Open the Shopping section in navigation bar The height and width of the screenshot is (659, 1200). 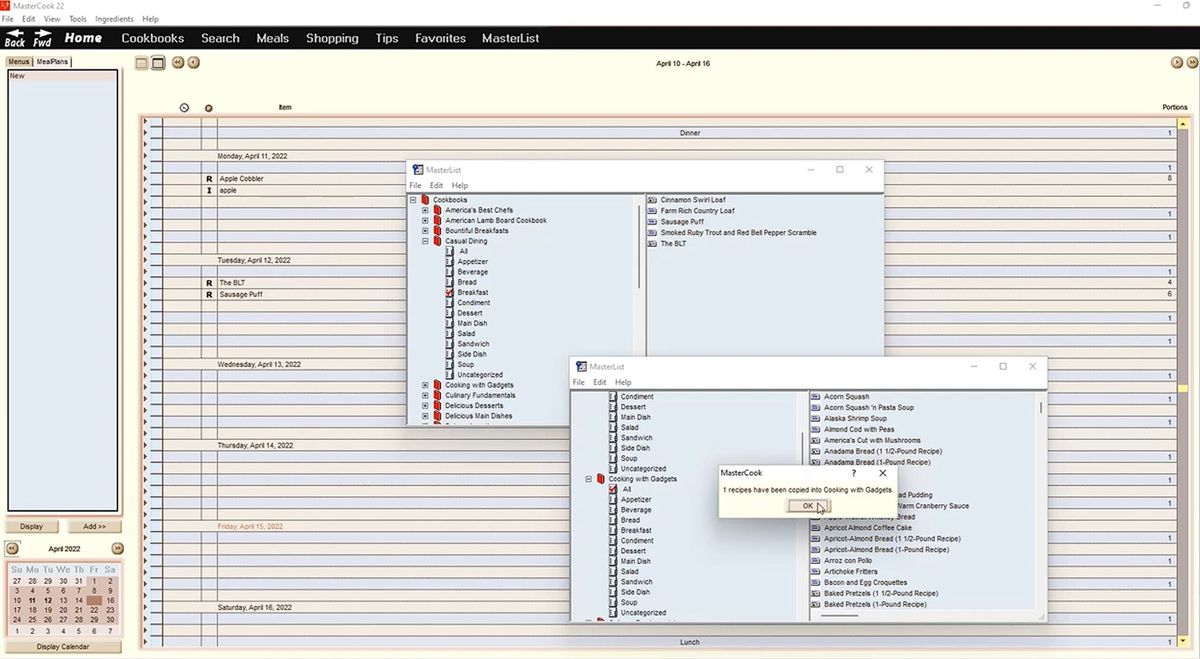coord(332,38)
